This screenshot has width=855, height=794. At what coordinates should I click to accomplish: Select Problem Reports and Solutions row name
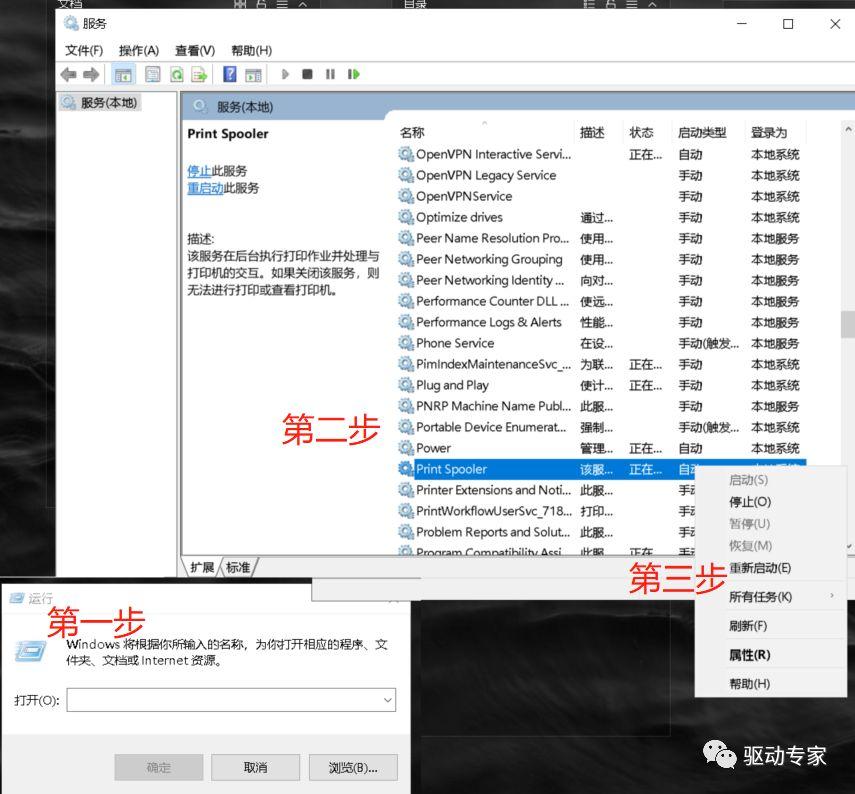[493, 532]
